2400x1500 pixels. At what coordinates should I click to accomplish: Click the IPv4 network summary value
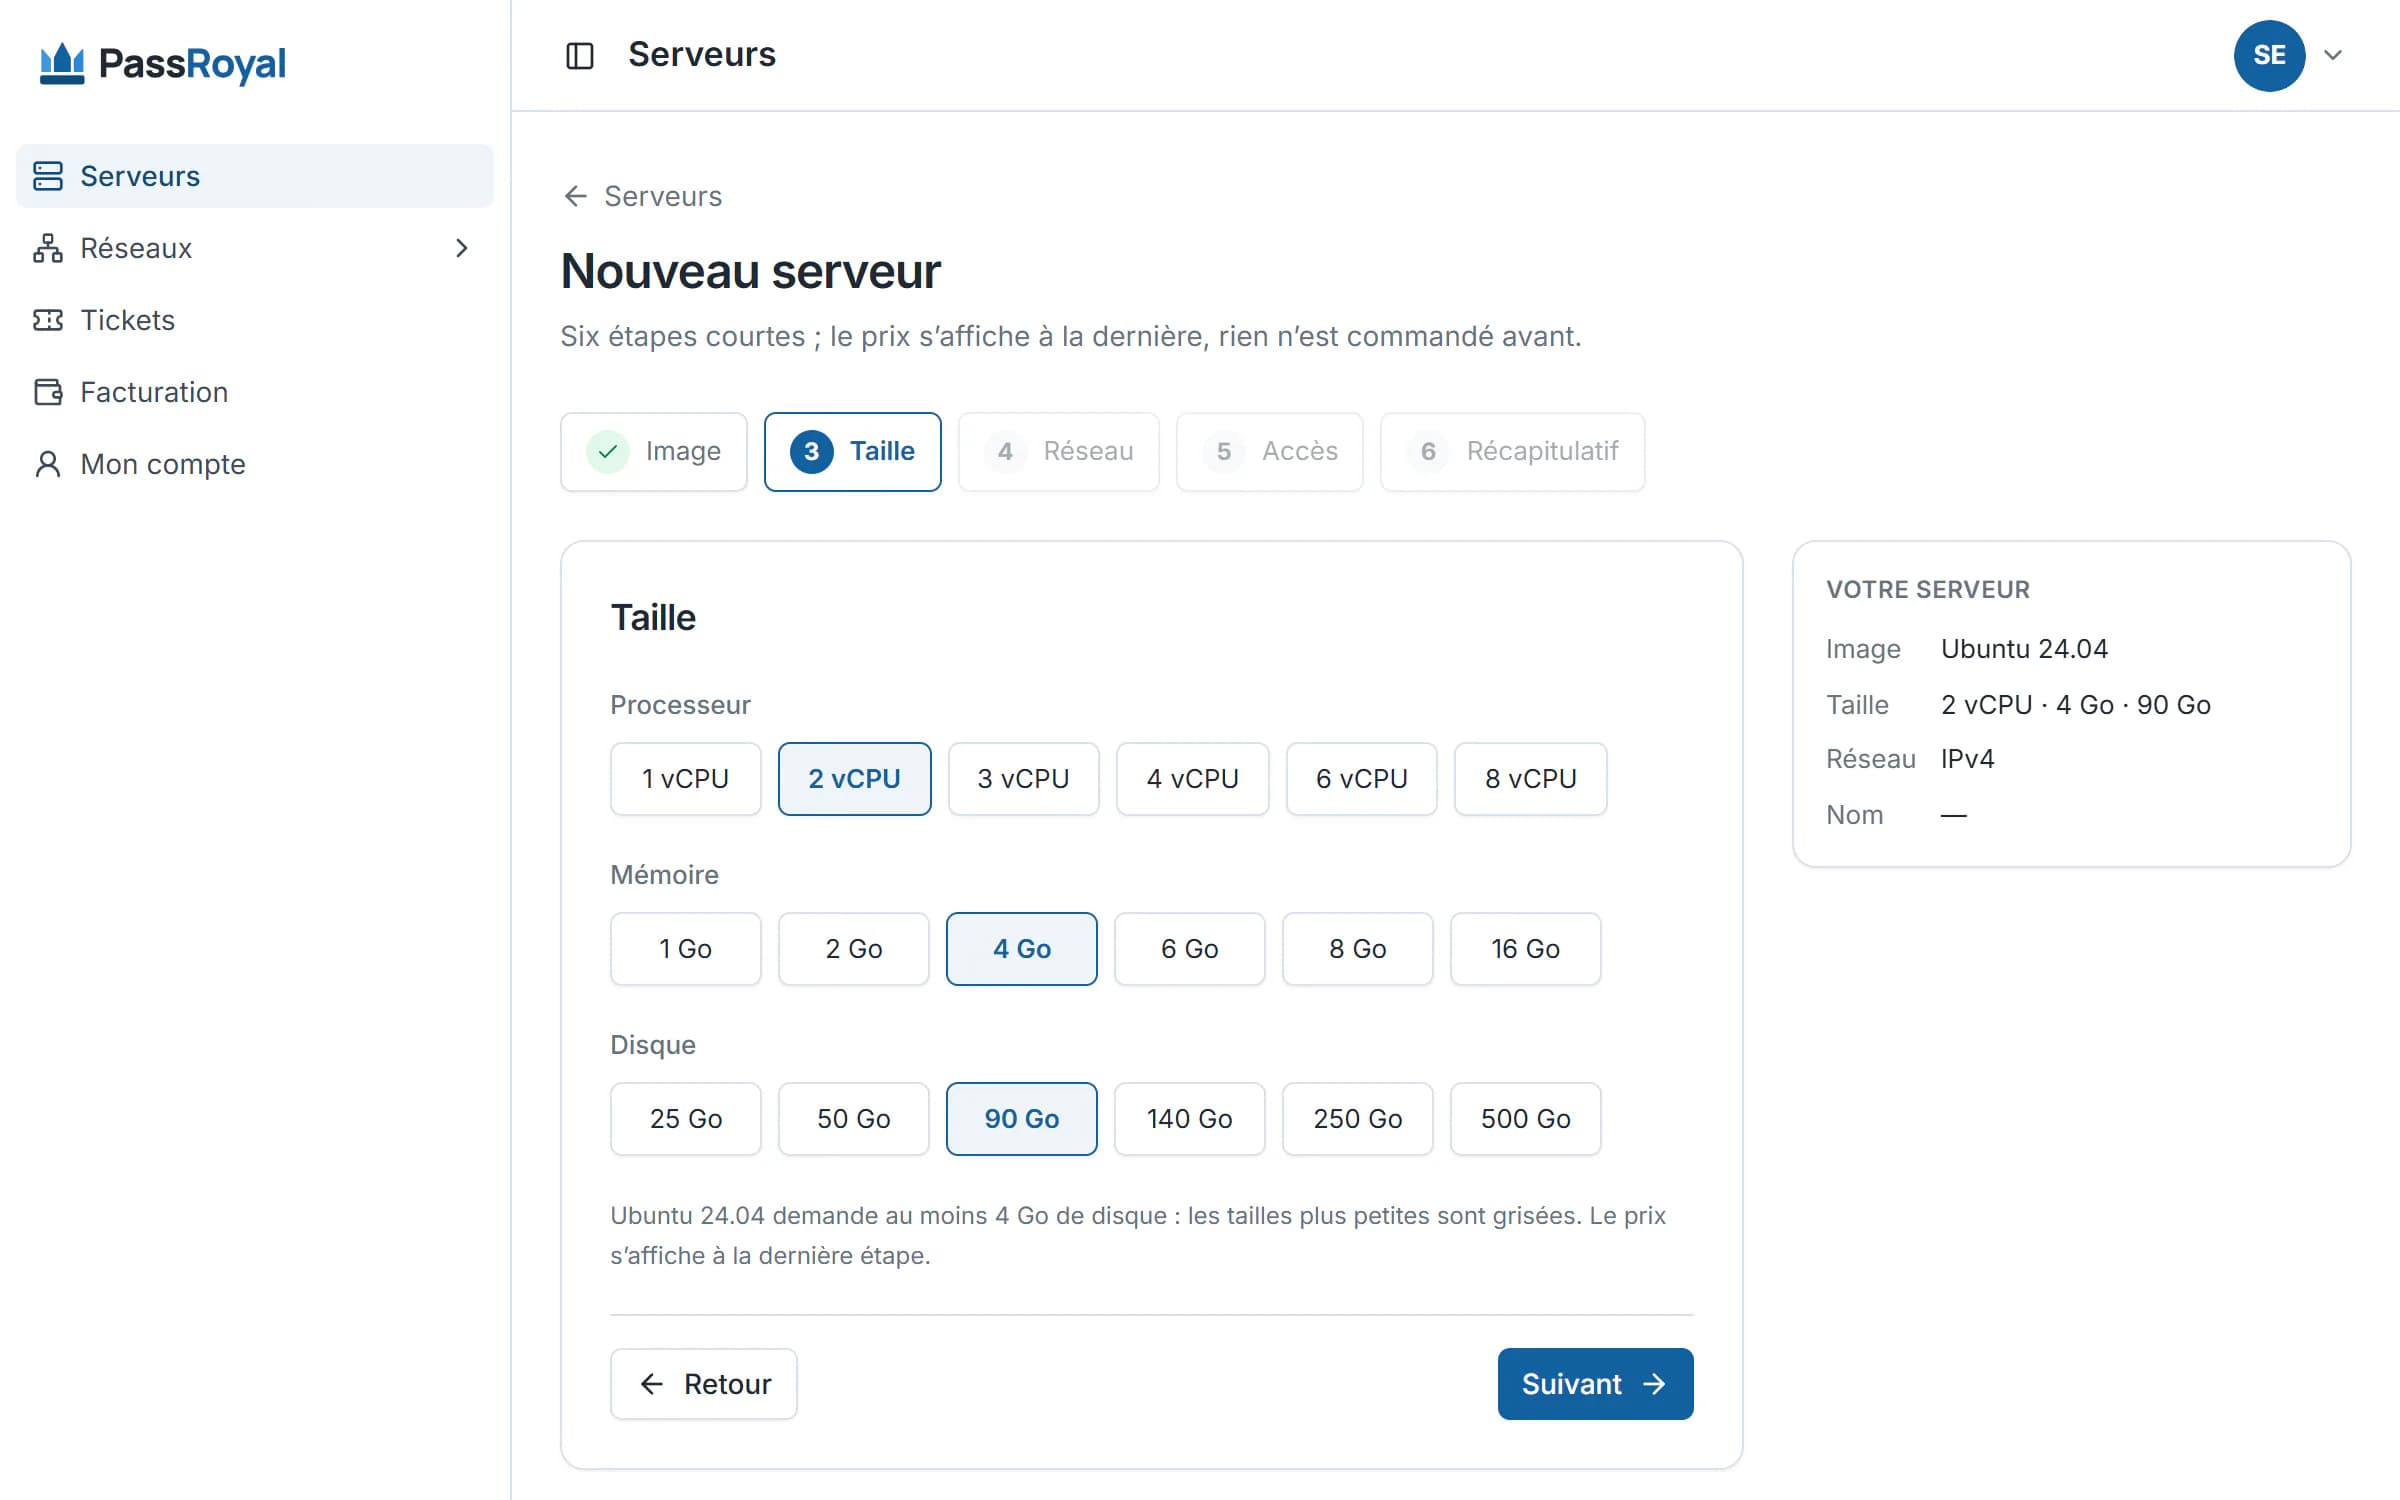tap(1967, 759)
